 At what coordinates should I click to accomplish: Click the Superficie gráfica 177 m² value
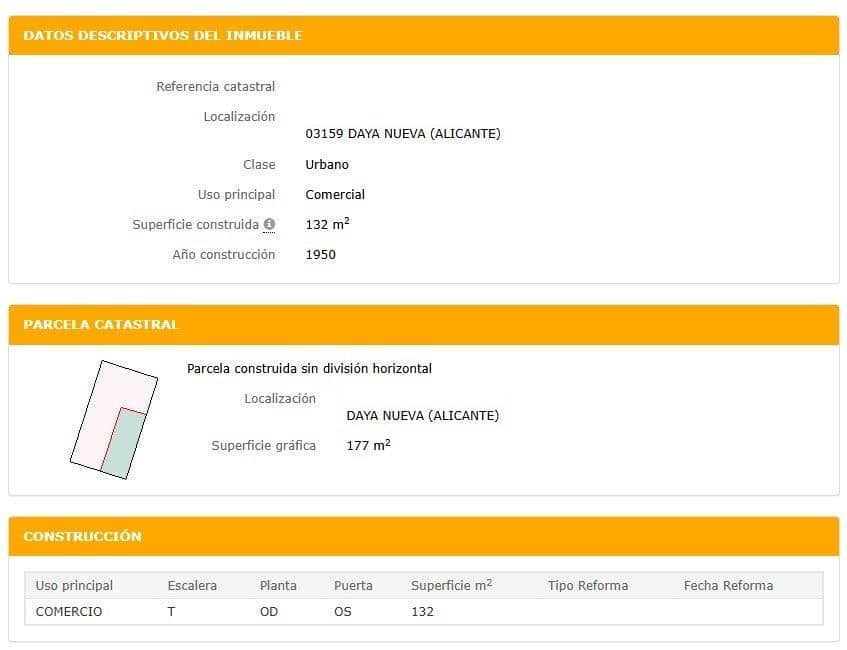tap(367, 445)
